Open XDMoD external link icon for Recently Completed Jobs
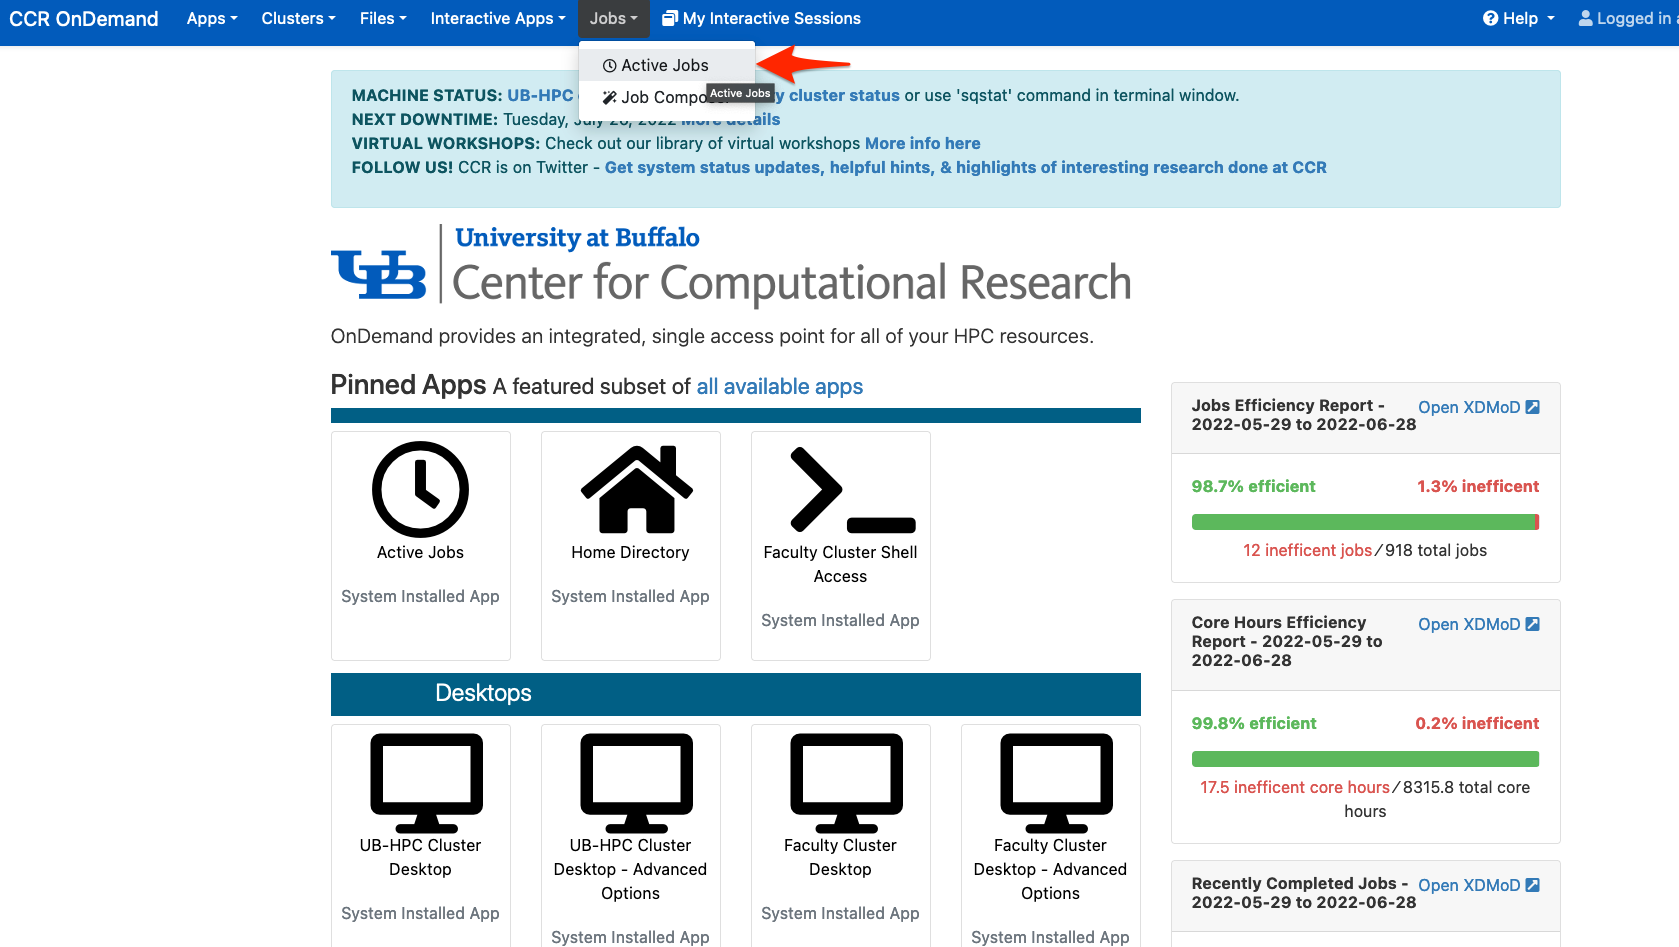 point(1532,885)
